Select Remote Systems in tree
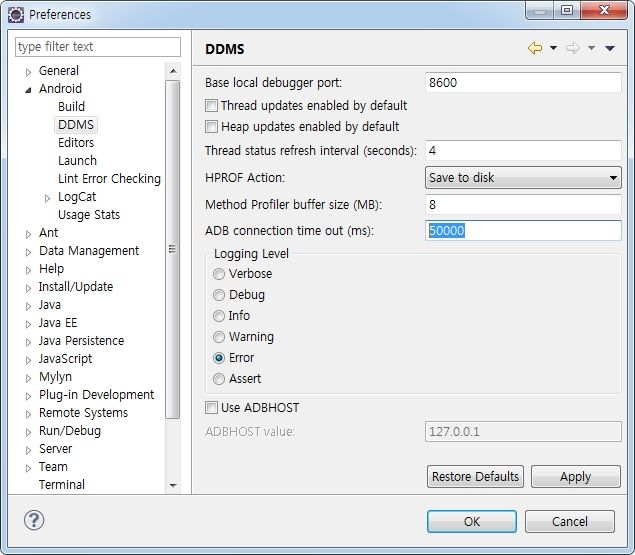This screenshot has width=635, height=555. coord(83,413)
